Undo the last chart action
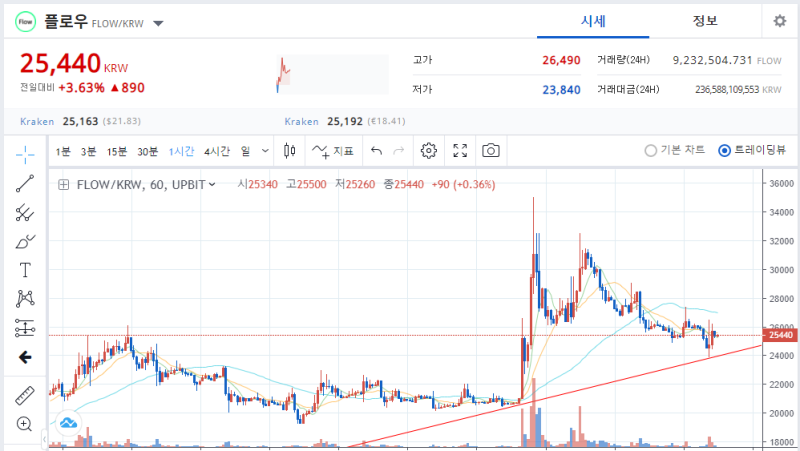Screen dimensions: 800x451 click(x=376, y=151)
